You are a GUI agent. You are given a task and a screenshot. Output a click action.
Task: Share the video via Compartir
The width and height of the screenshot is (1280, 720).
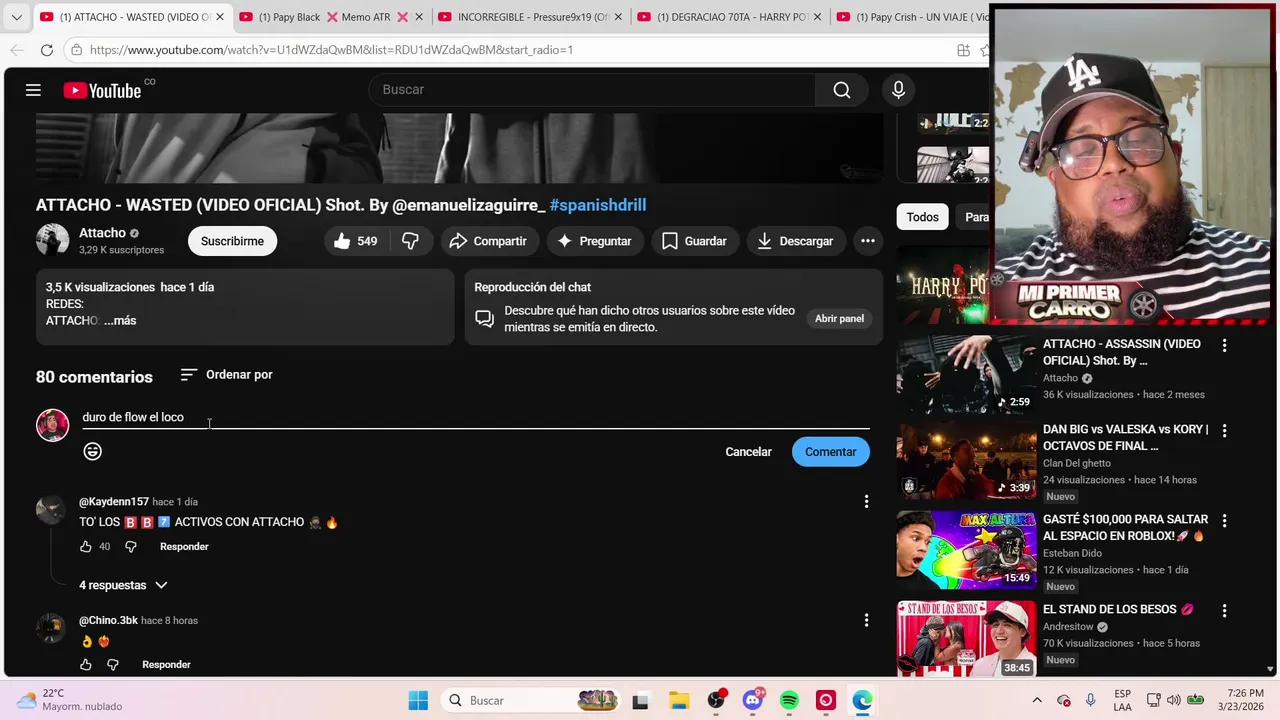coord(488,241)
